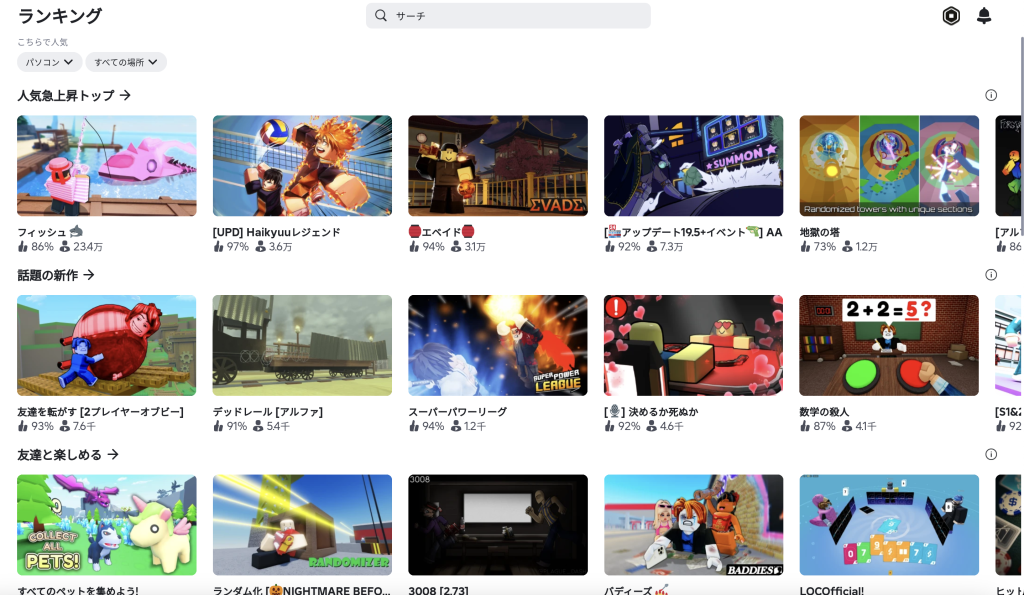Show info for 話題の新作 section

(991, 275)
